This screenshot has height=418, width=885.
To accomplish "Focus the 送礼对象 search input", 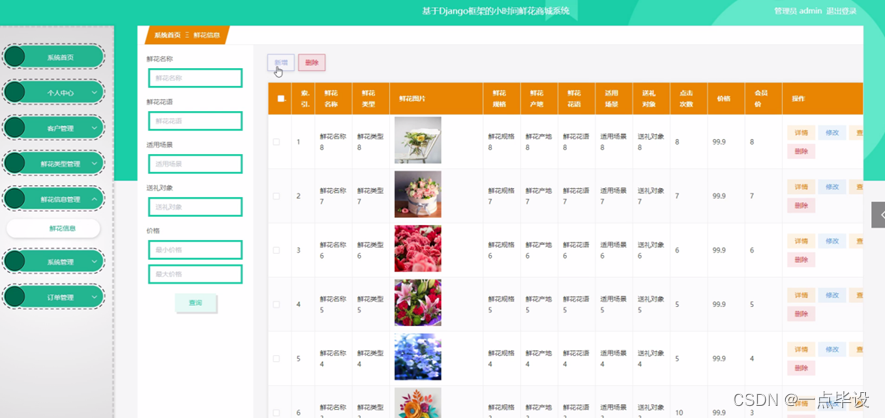I will click(x=195, y=206).
